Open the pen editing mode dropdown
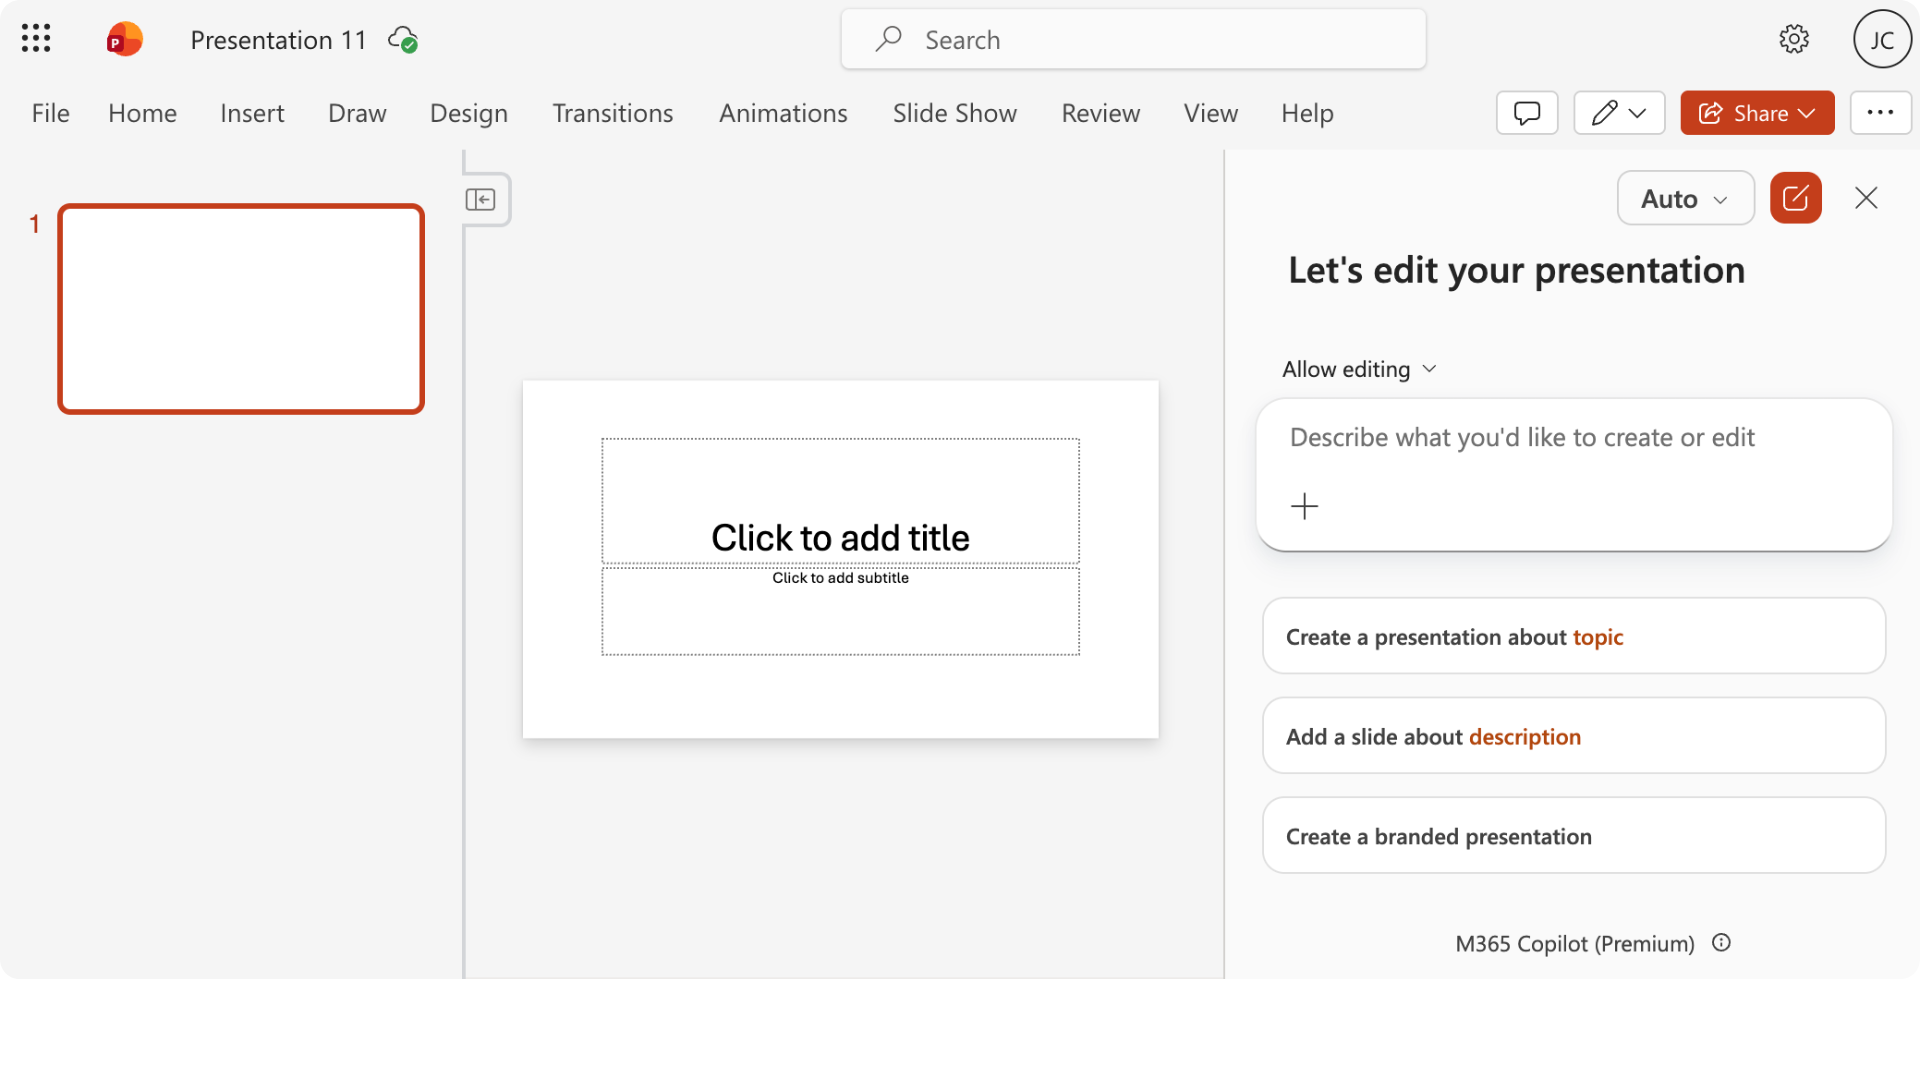1920x1080 pixels. tap(1619, 113)
